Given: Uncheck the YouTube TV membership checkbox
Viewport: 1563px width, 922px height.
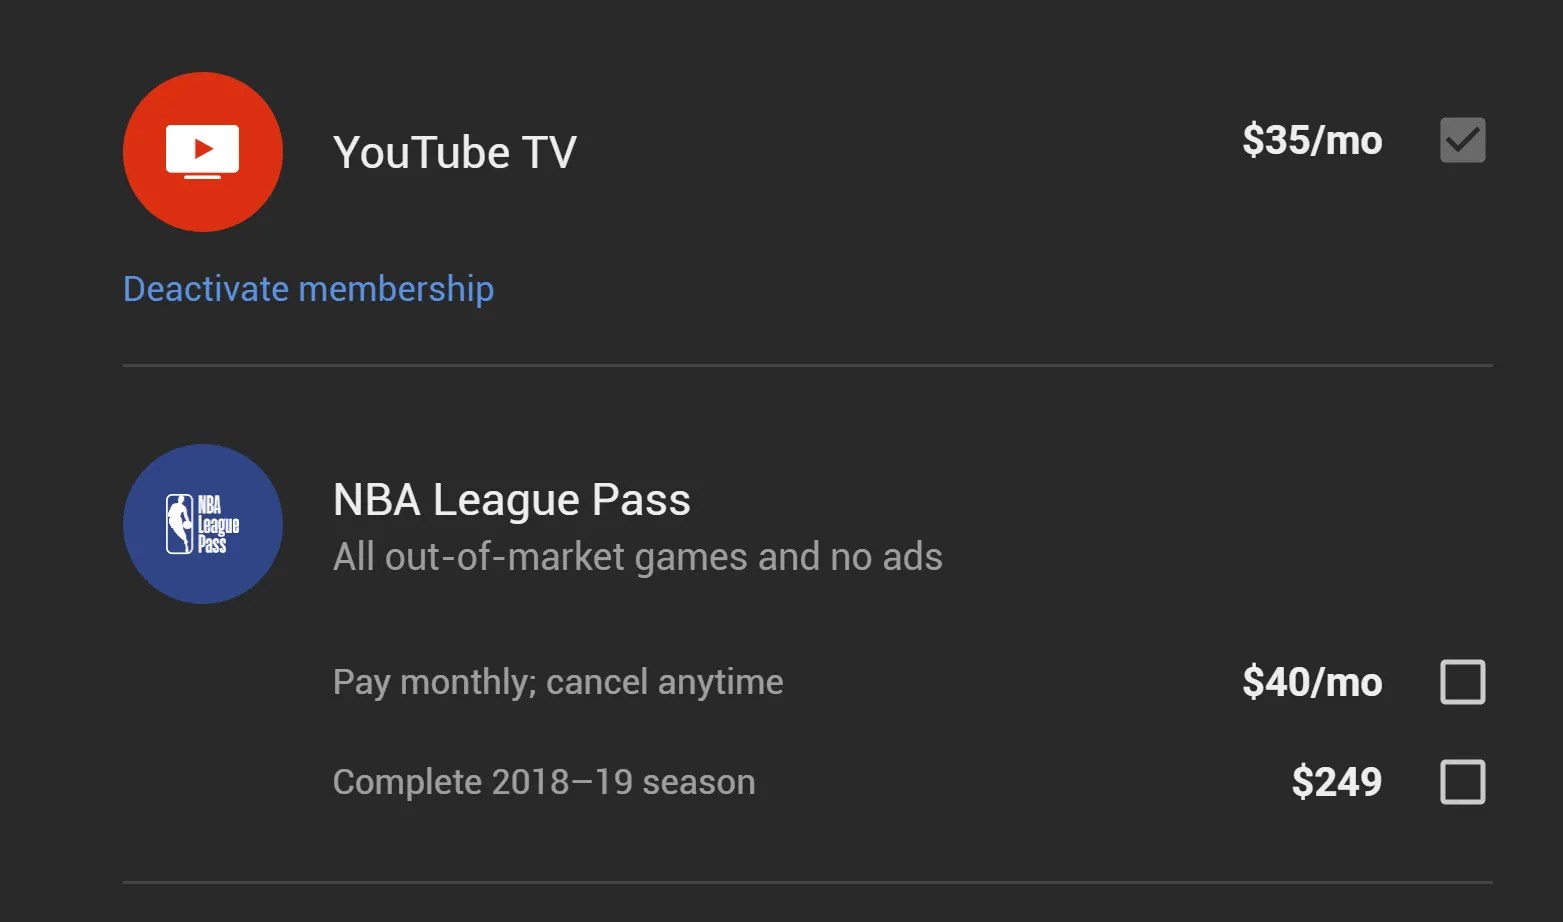Looking at the screenshot, I should click(x=1462, y=140).
